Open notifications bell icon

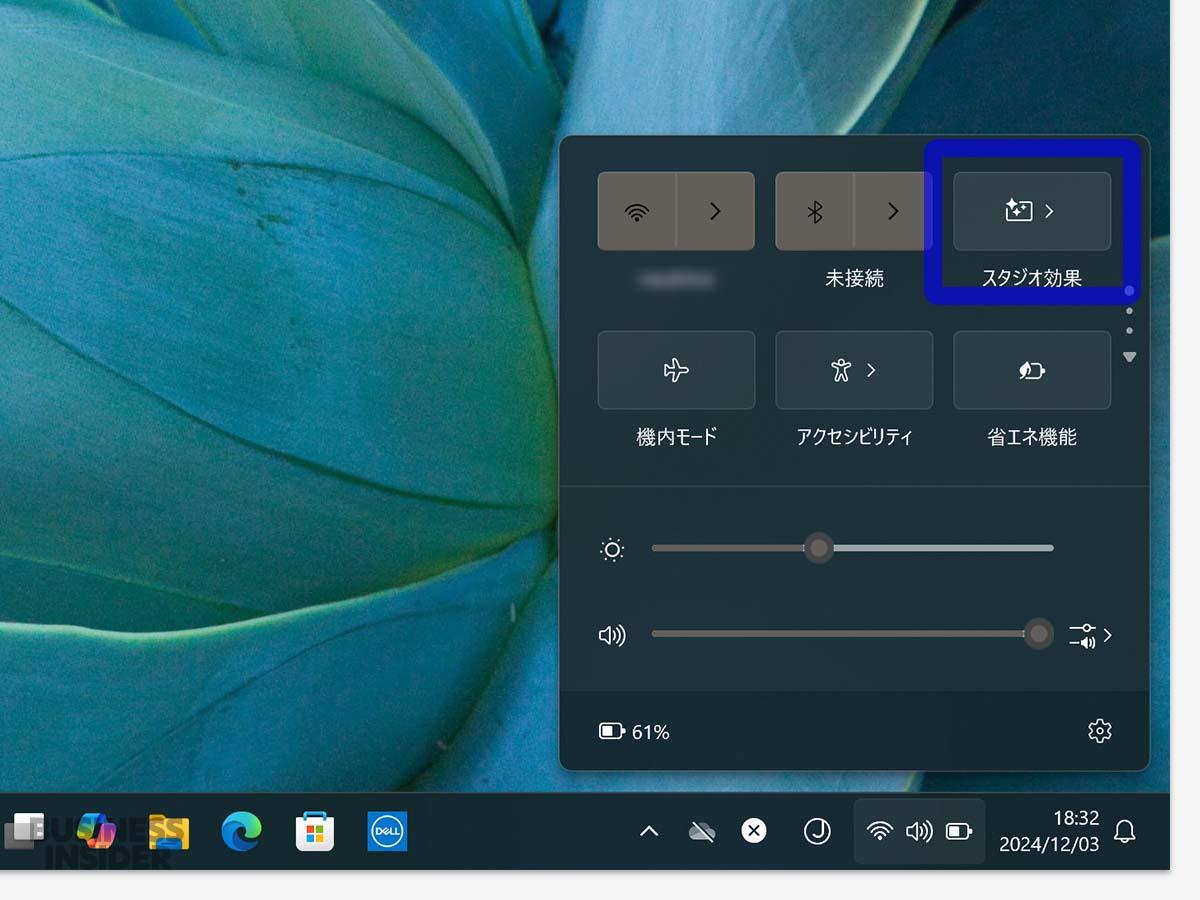click(x=1125, y=831)
